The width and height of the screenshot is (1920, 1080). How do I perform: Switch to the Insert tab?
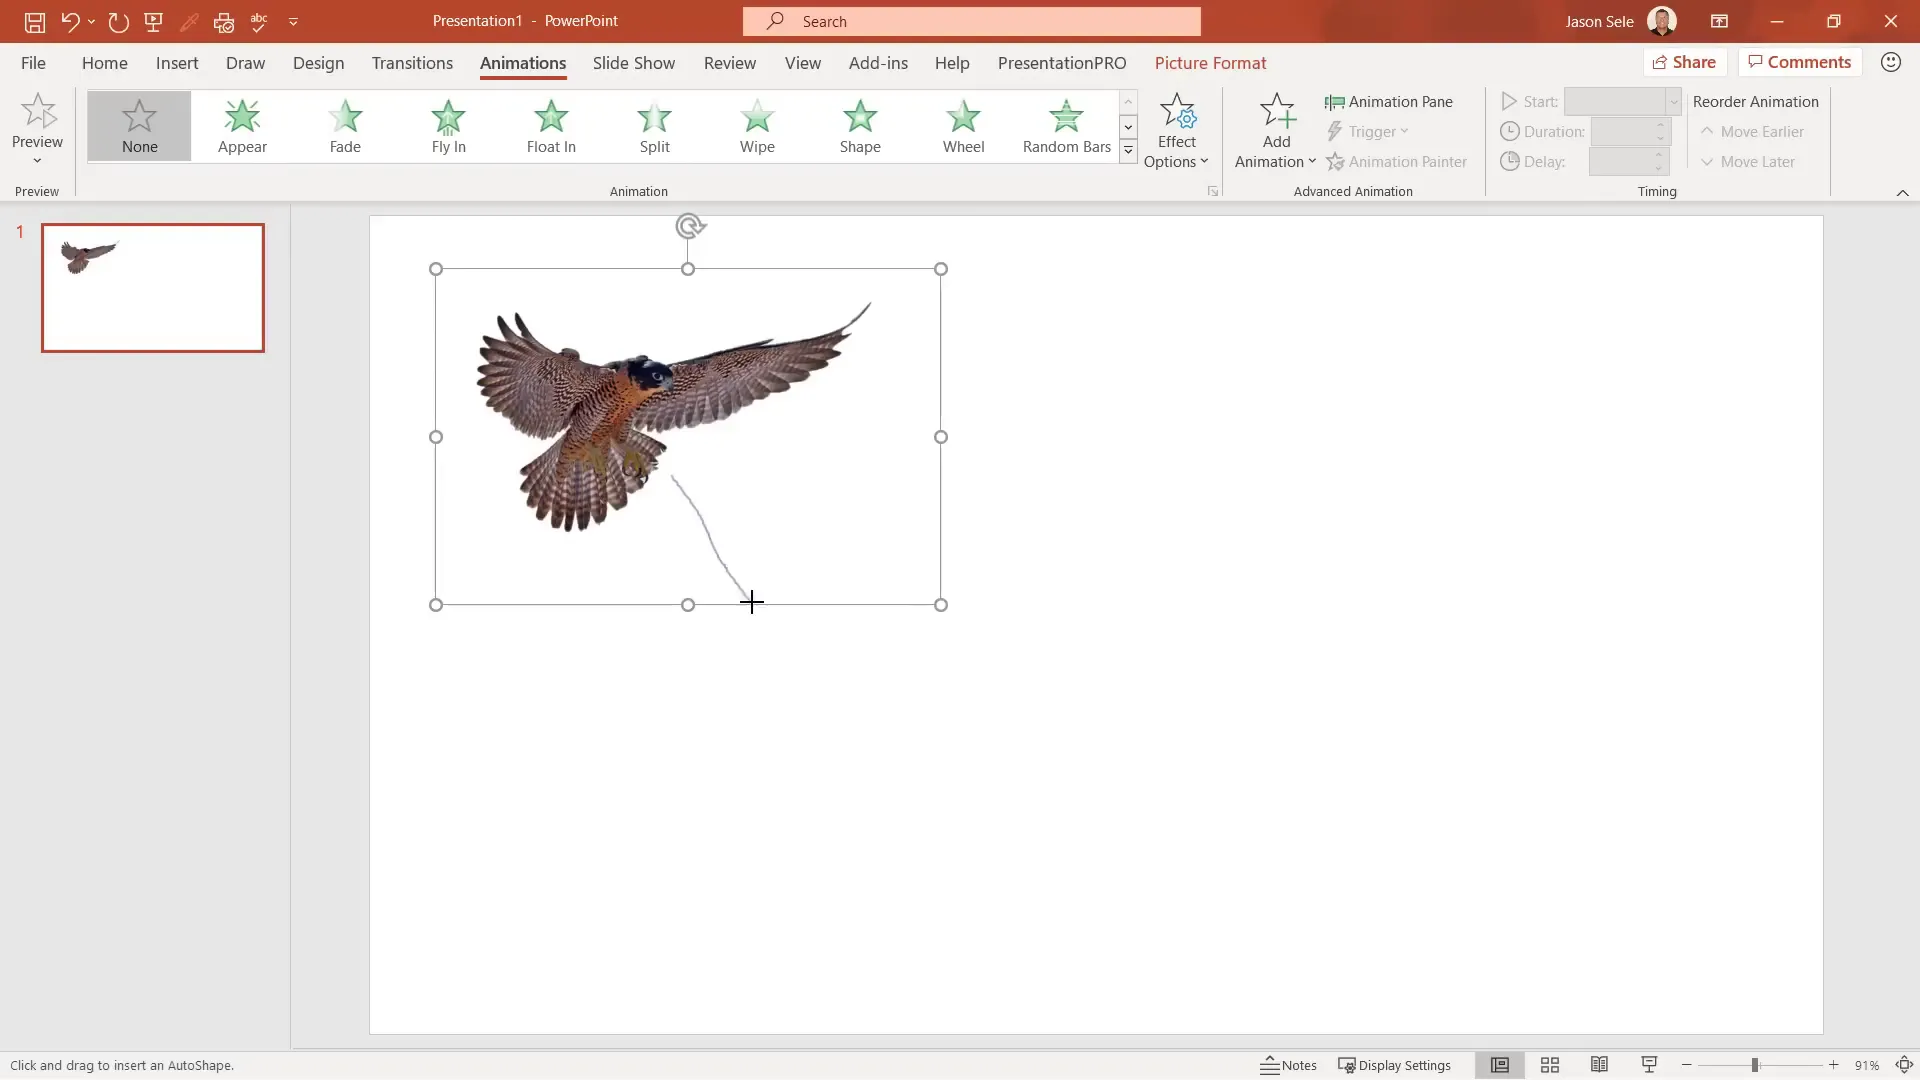177,63
